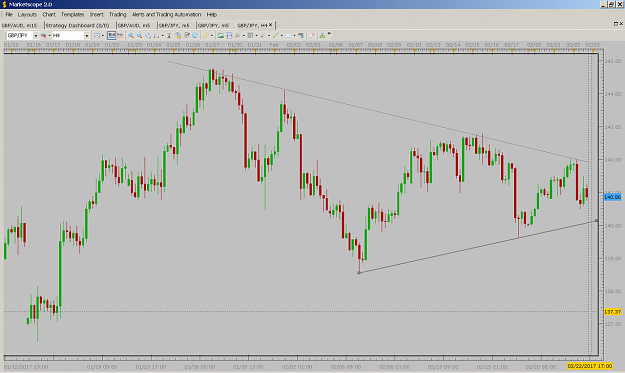
Task: Open the Trading menu
Action: point(118,14)
